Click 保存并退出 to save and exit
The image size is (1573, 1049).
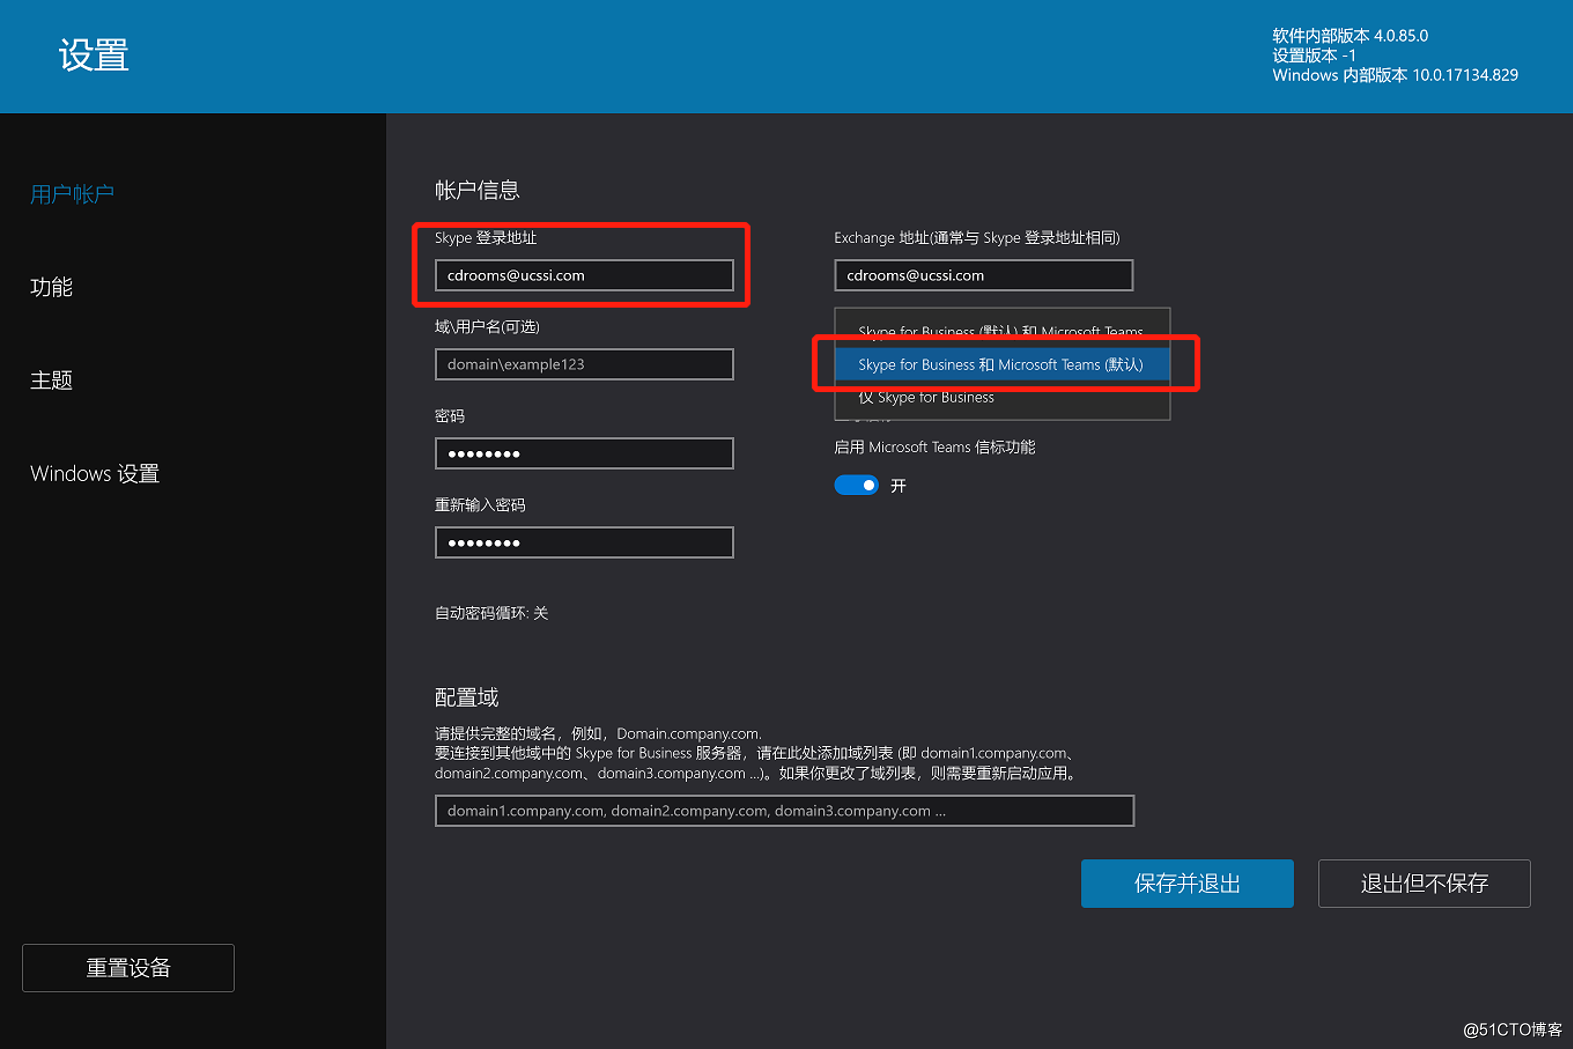(x=1187, y=883)
